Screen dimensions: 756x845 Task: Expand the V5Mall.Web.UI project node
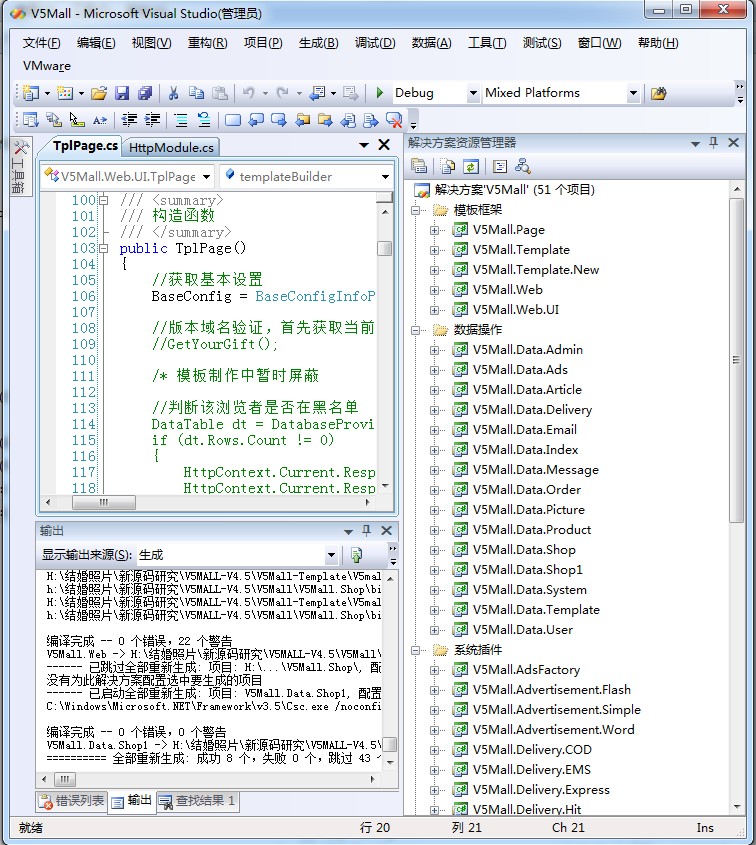[x=434, y=310]
